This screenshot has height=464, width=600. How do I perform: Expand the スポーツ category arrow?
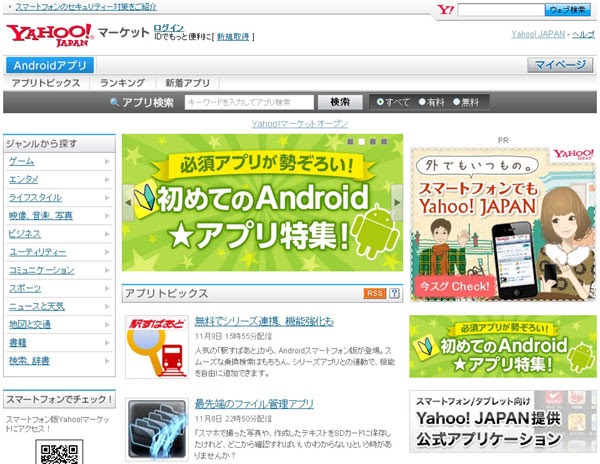pos(107,288)
